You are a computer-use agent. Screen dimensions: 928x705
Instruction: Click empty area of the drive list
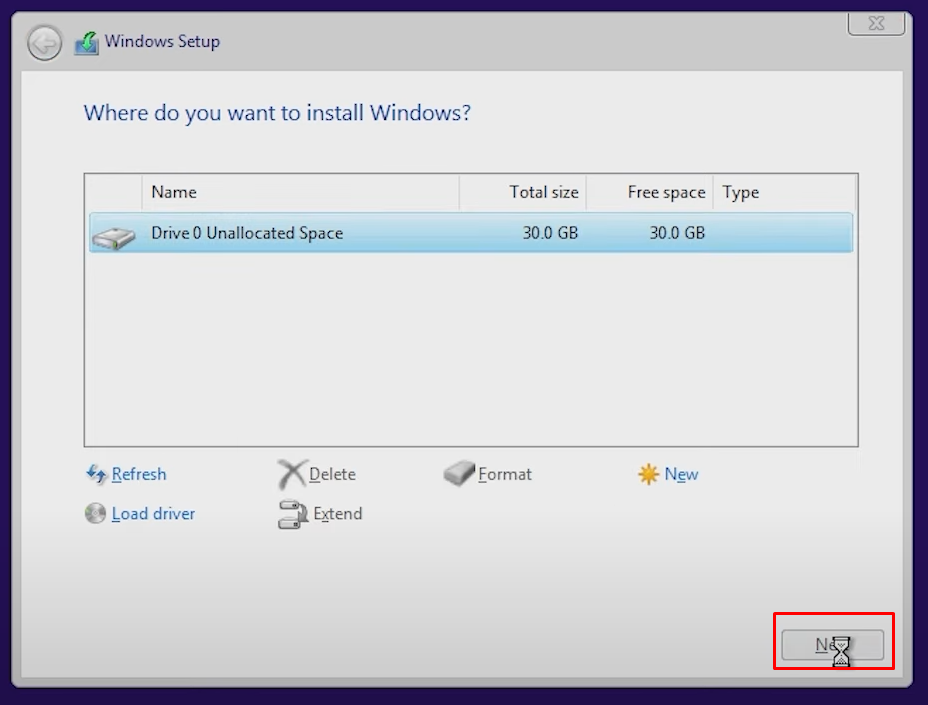470,350
